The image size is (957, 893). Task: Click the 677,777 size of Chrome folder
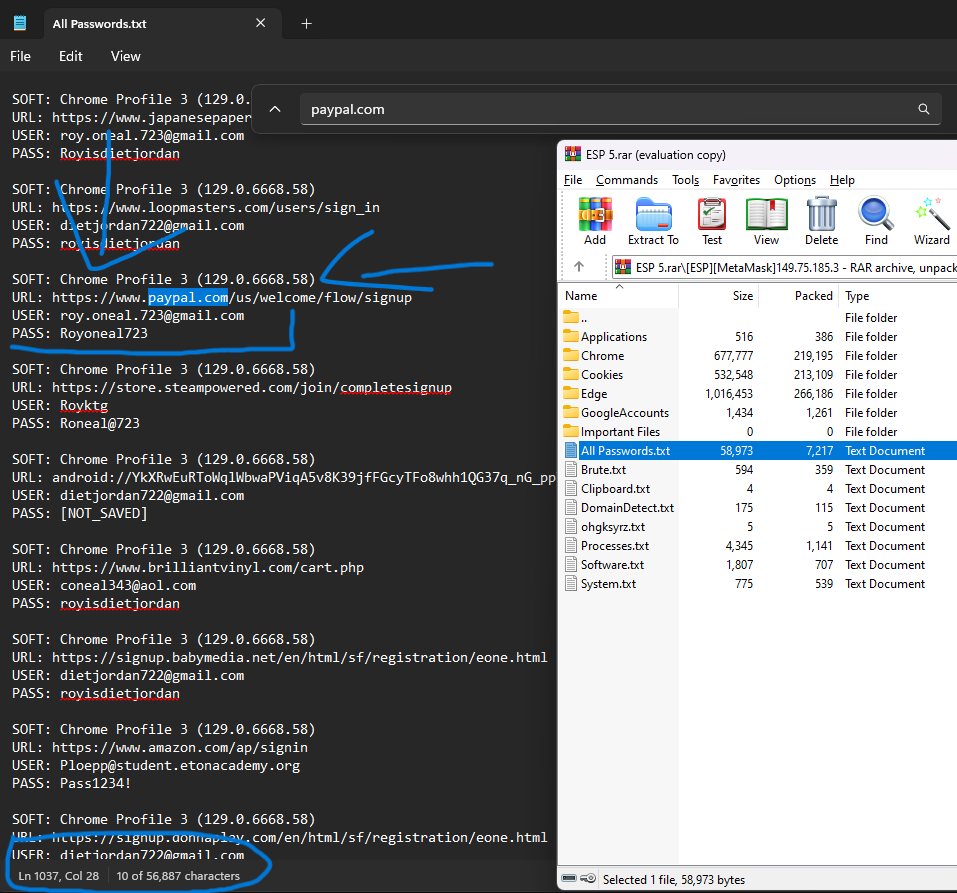(733, 355)
